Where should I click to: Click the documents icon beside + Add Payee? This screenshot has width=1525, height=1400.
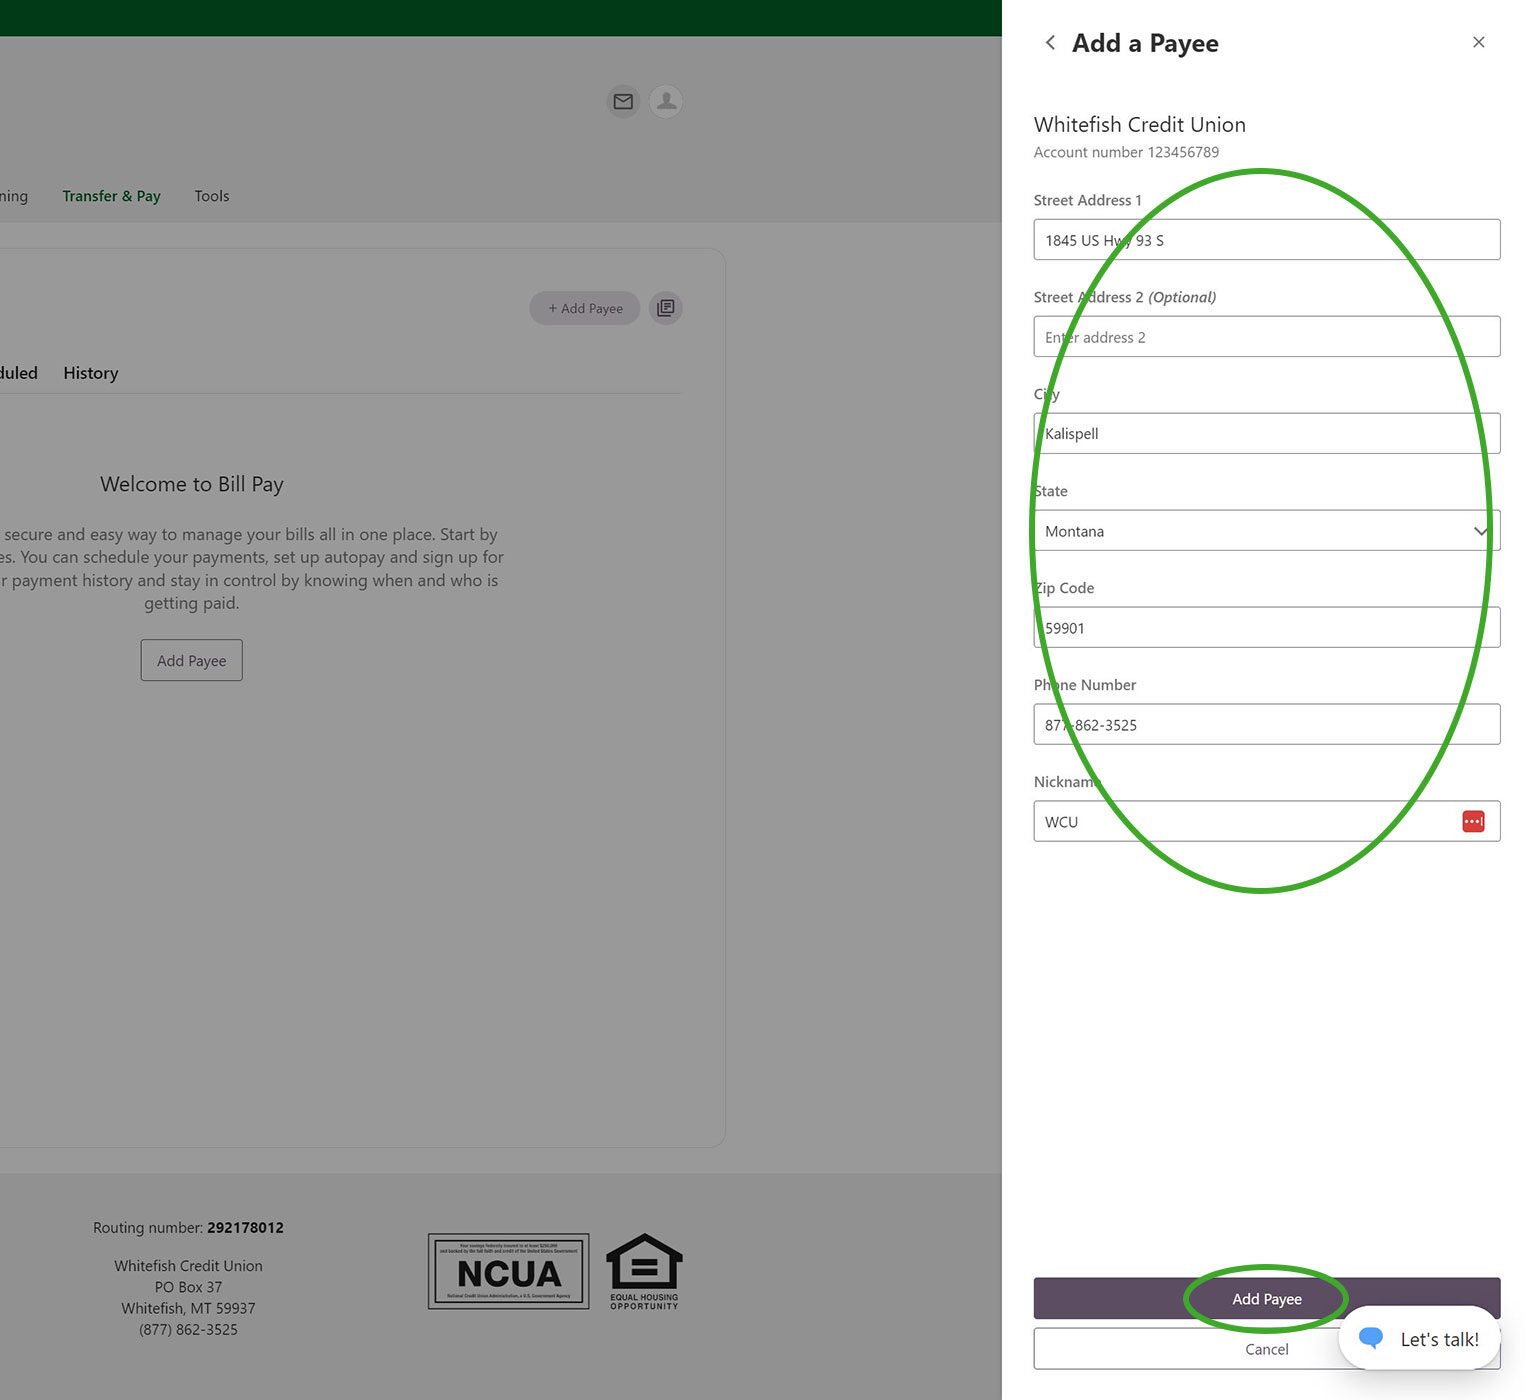pos(666,308)
